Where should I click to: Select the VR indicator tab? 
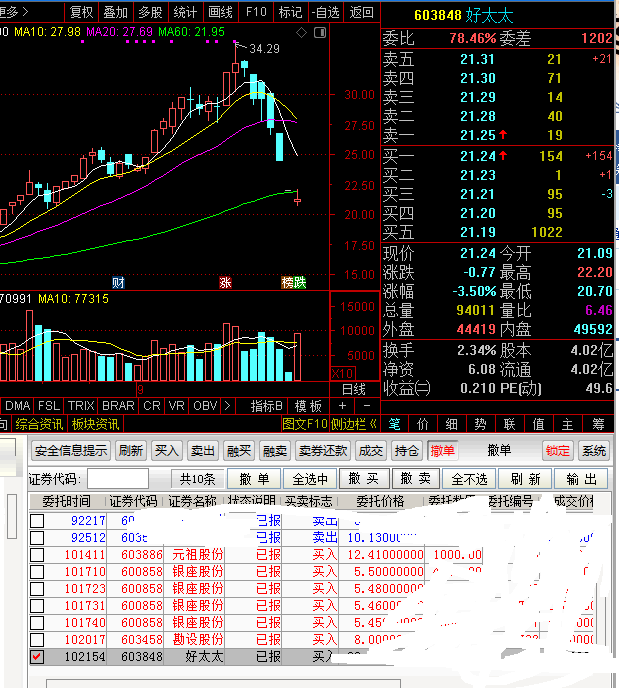point(177,406)
